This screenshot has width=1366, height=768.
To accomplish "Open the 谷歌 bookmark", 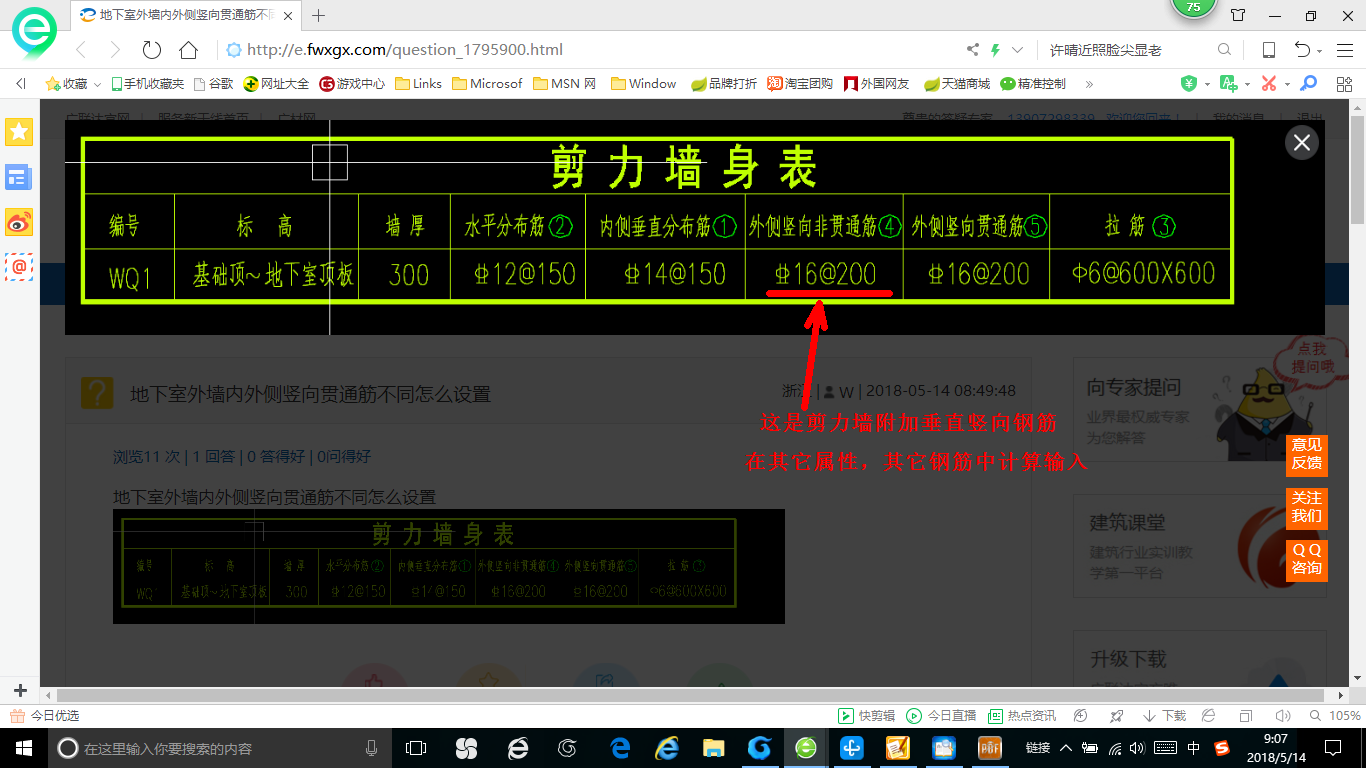I will coord(213,84).
